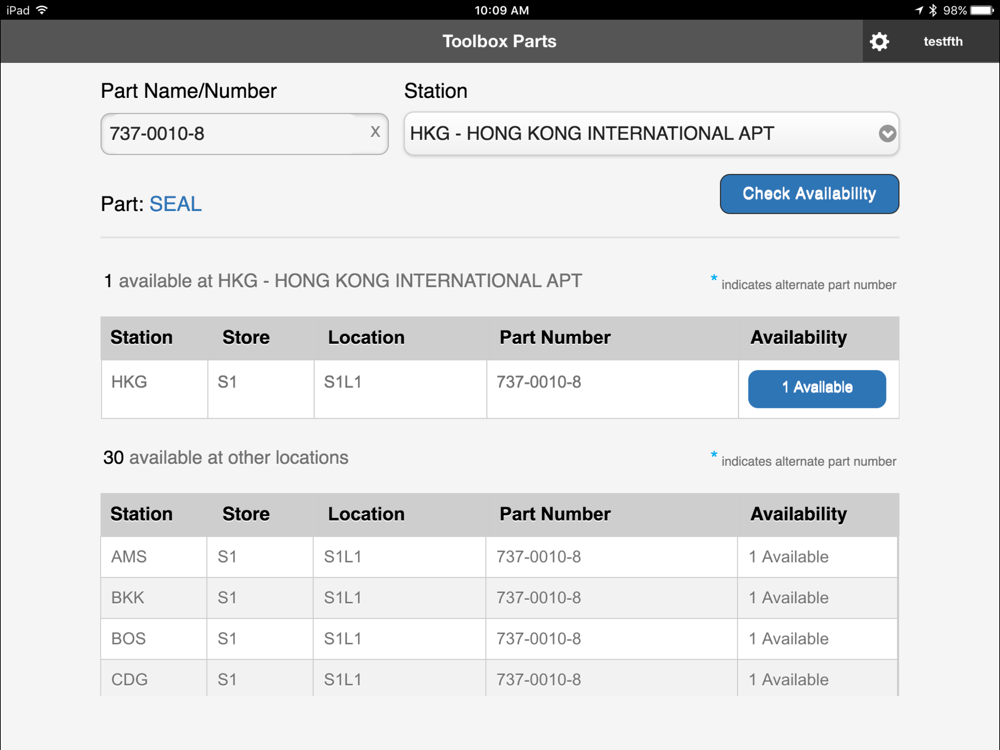Click the Bluetooth status icon
Screen dimensions: 1000x750
932,10
